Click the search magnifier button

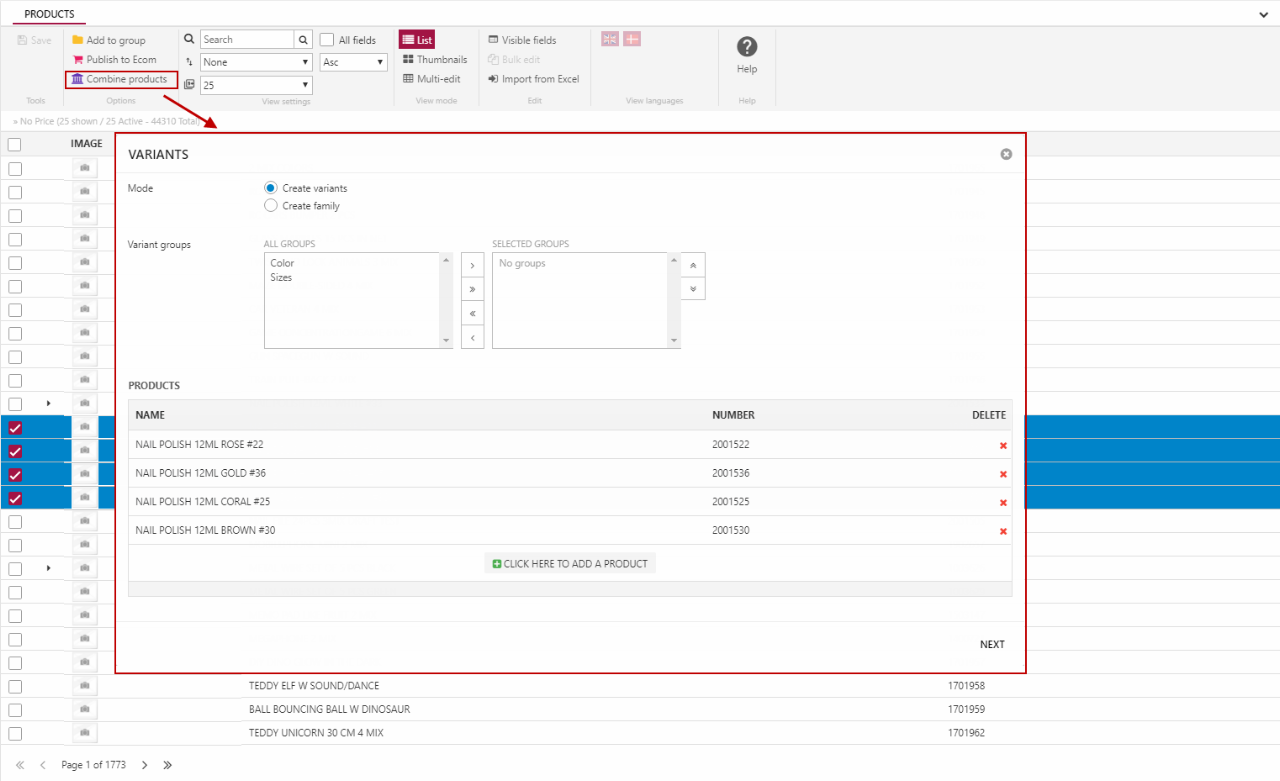point(303,40)
